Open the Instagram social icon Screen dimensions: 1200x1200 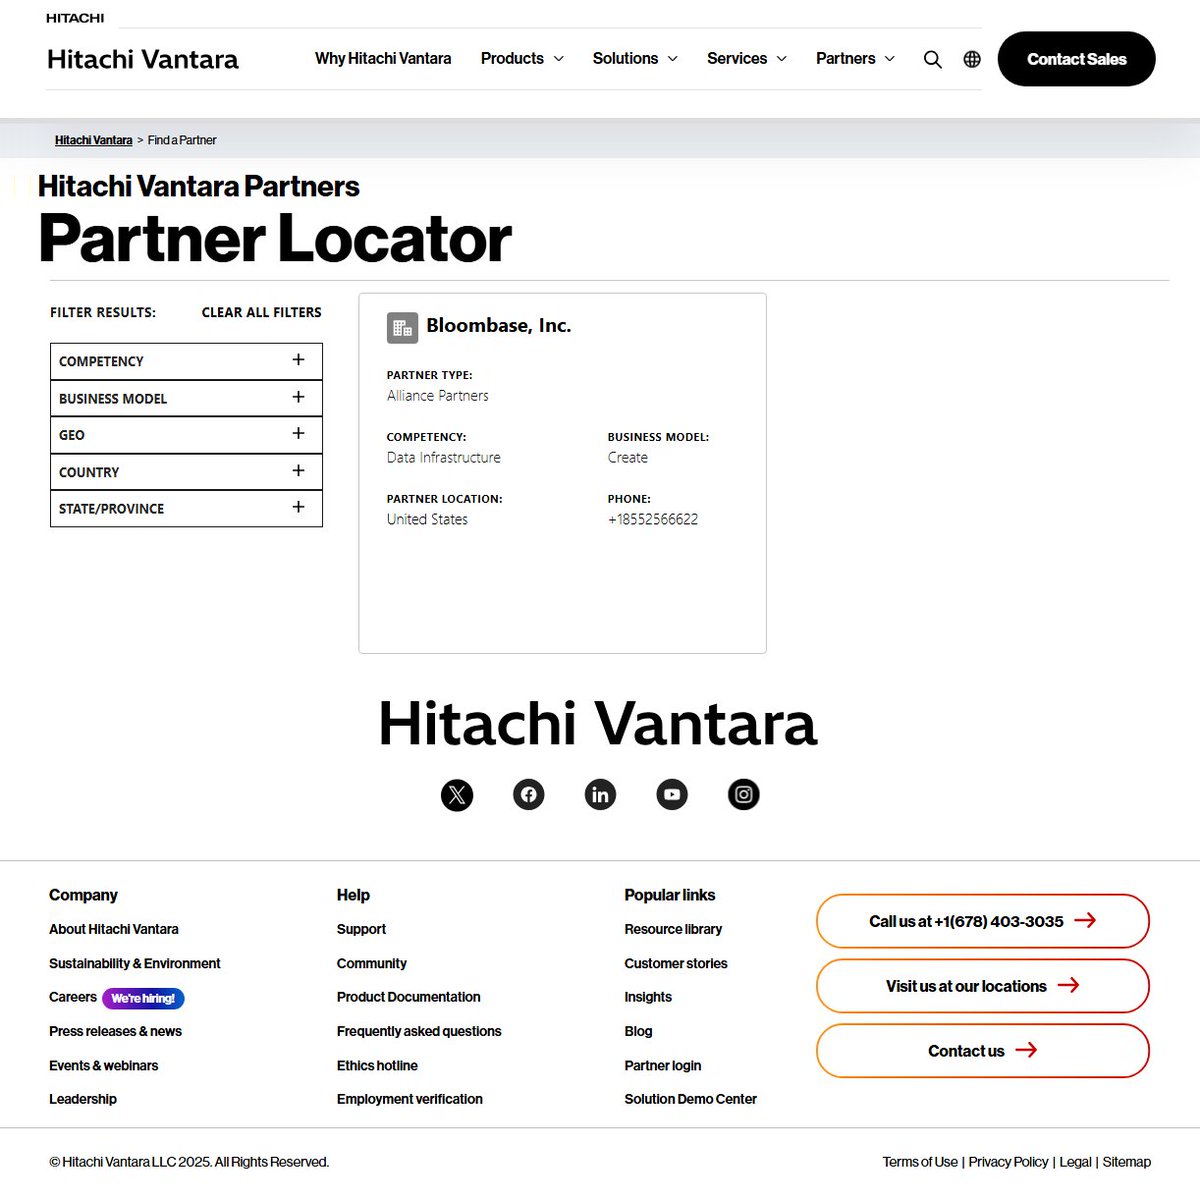point(744,795)
